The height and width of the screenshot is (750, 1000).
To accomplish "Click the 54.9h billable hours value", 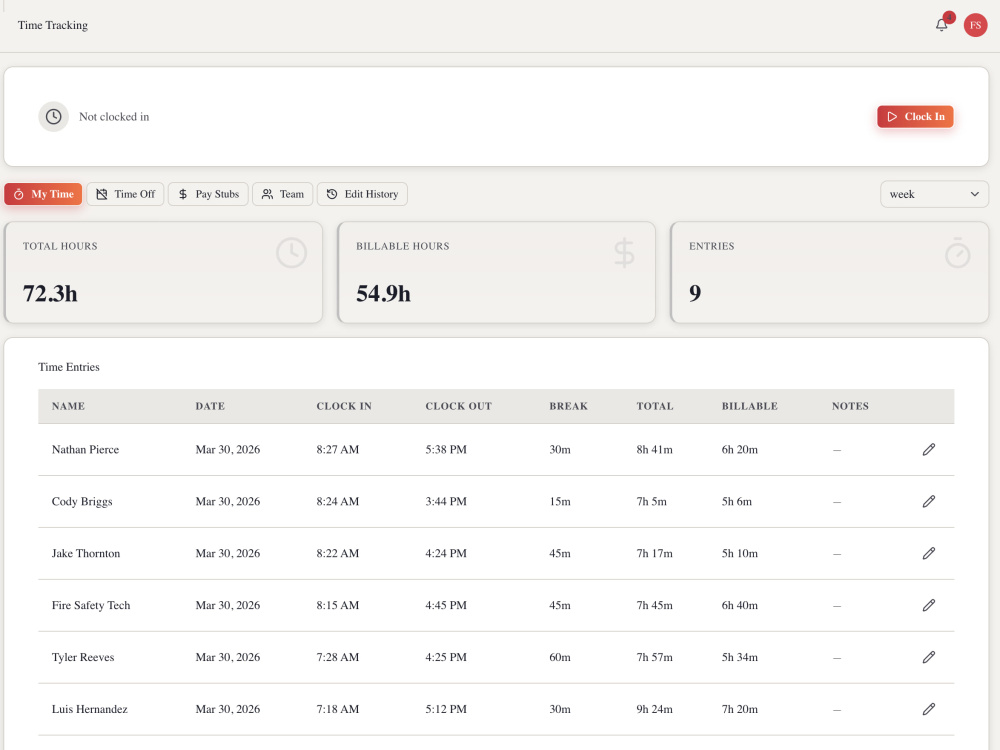I will click(383, 293).
